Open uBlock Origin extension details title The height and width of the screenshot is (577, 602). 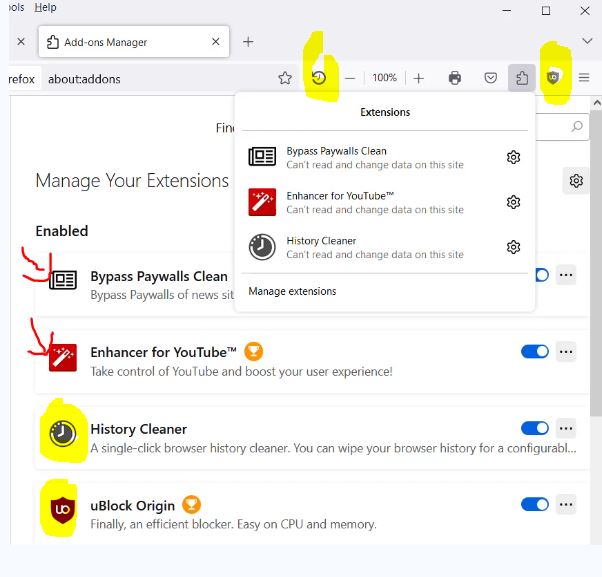tap(132, 506)
